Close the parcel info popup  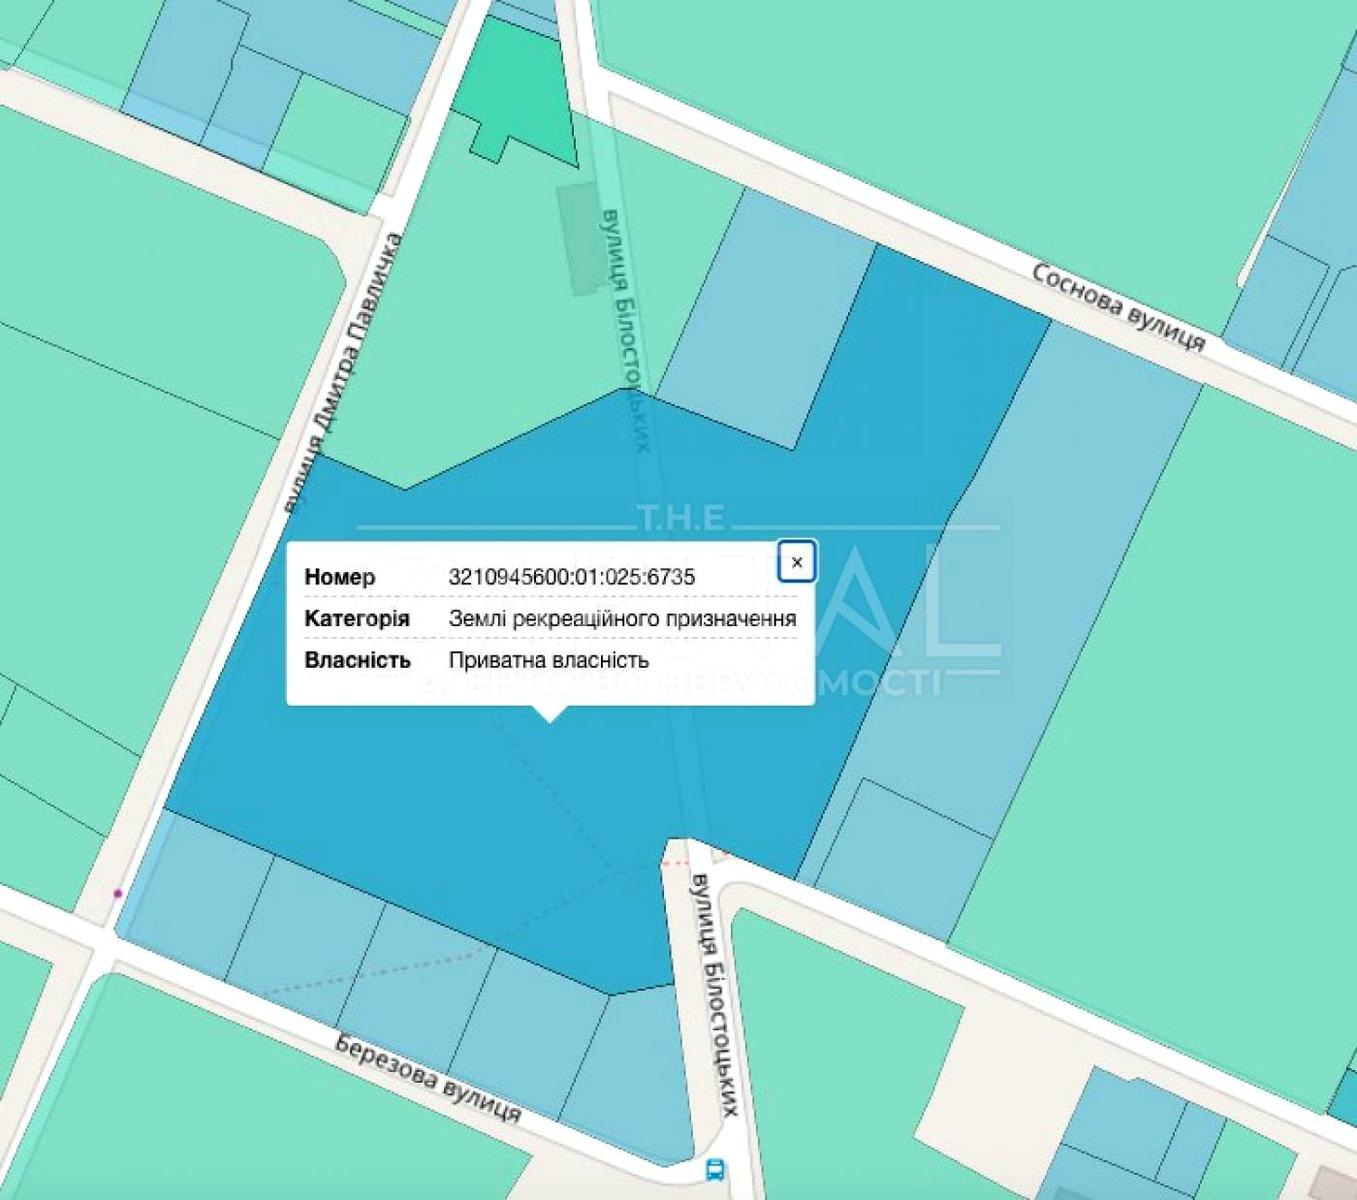[x=796, y=562]
